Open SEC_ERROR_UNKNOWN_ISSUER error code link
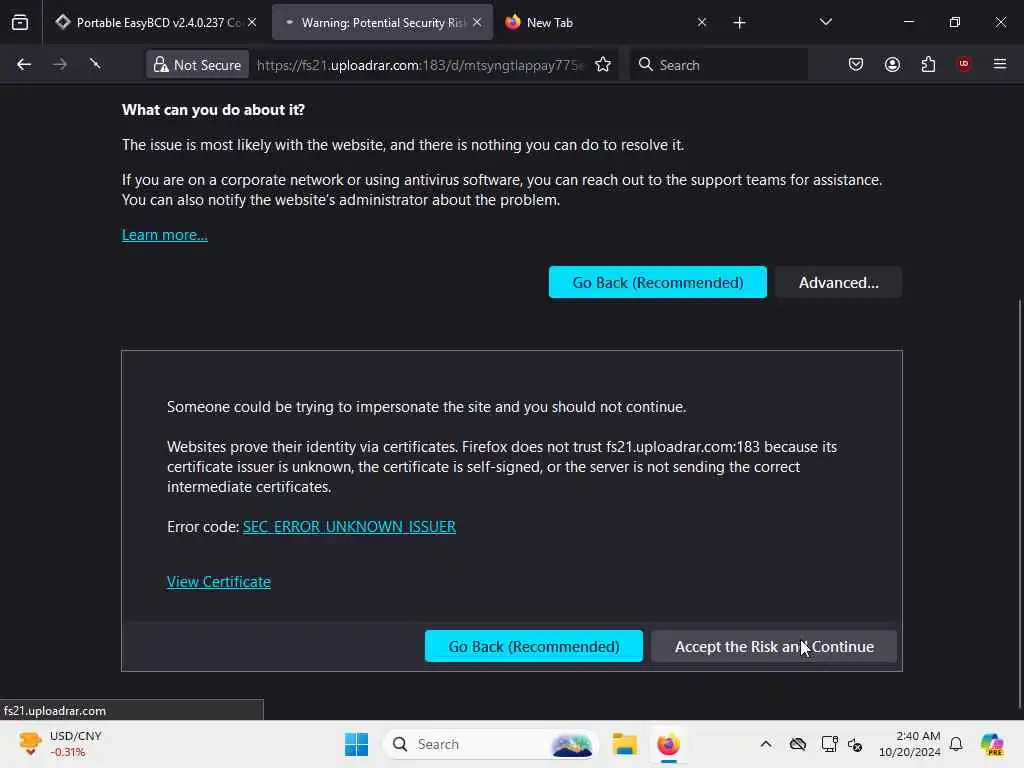The width and height of the screenshot is (1024, 768). 349,526
